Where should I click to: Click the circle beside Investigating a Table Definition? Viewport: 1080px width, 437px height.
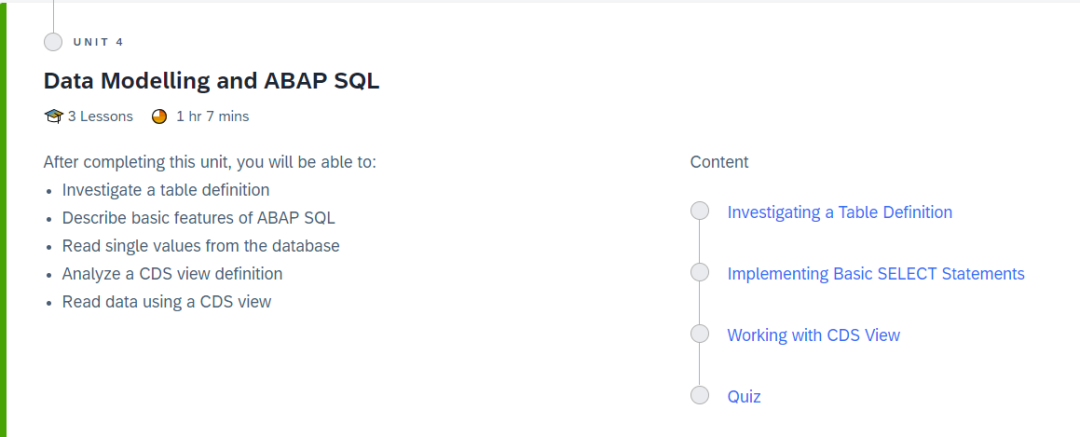point(700,211)
